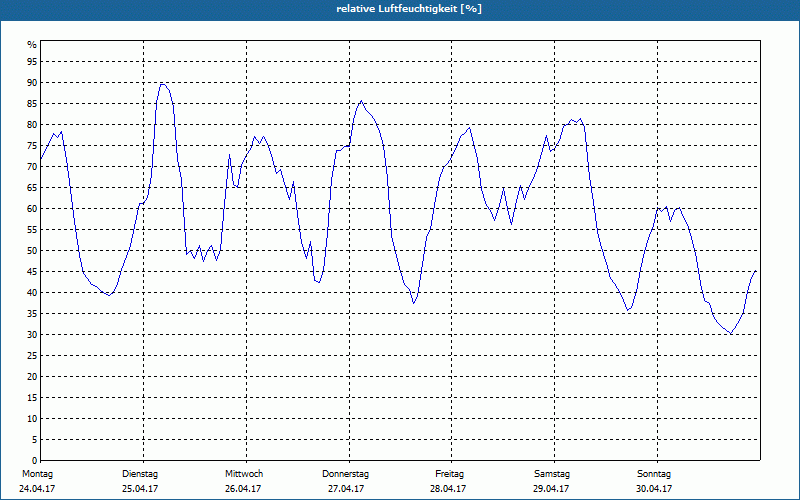Select the date label '27.04.17'

point(346,489)
